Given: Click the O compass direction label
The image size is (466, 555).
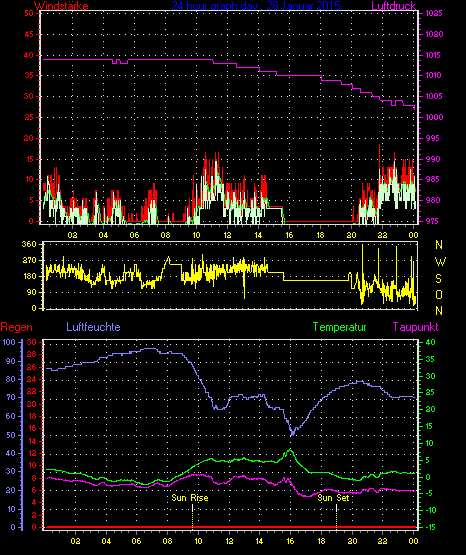Looking at the screenshot, I should tap(439, 294).
